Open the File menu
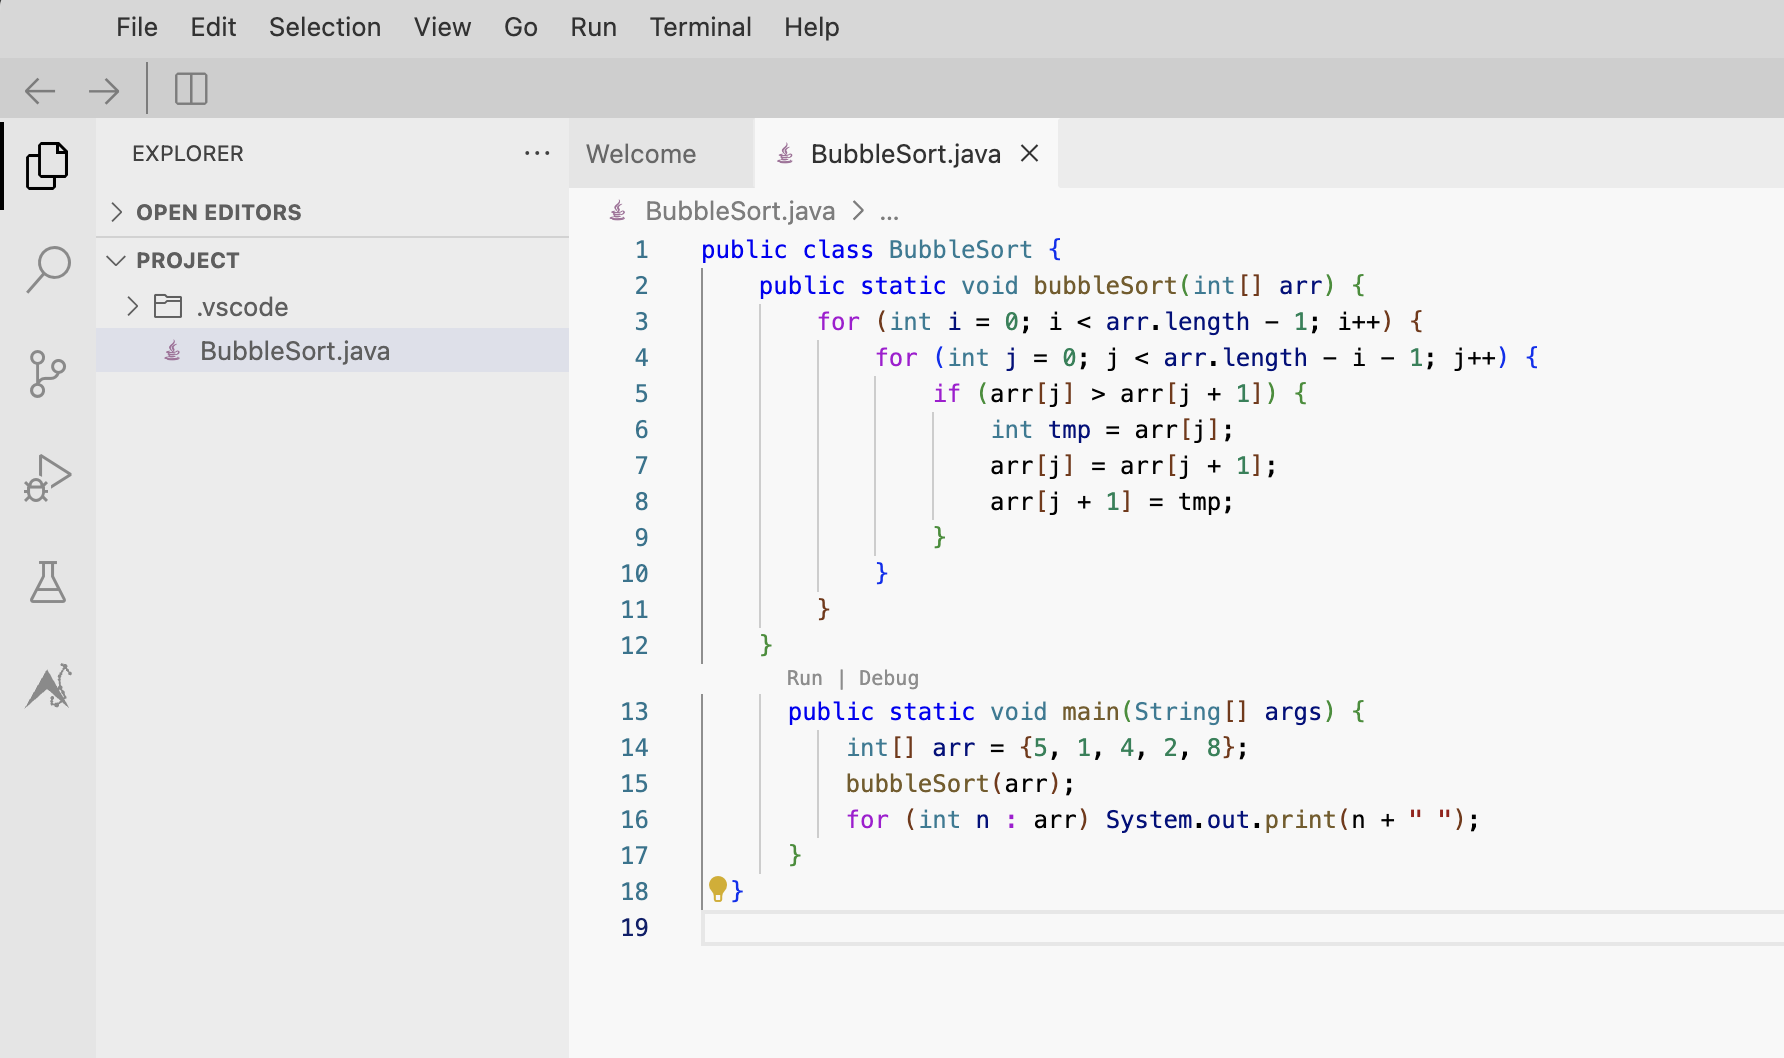 tap(137, 27)
